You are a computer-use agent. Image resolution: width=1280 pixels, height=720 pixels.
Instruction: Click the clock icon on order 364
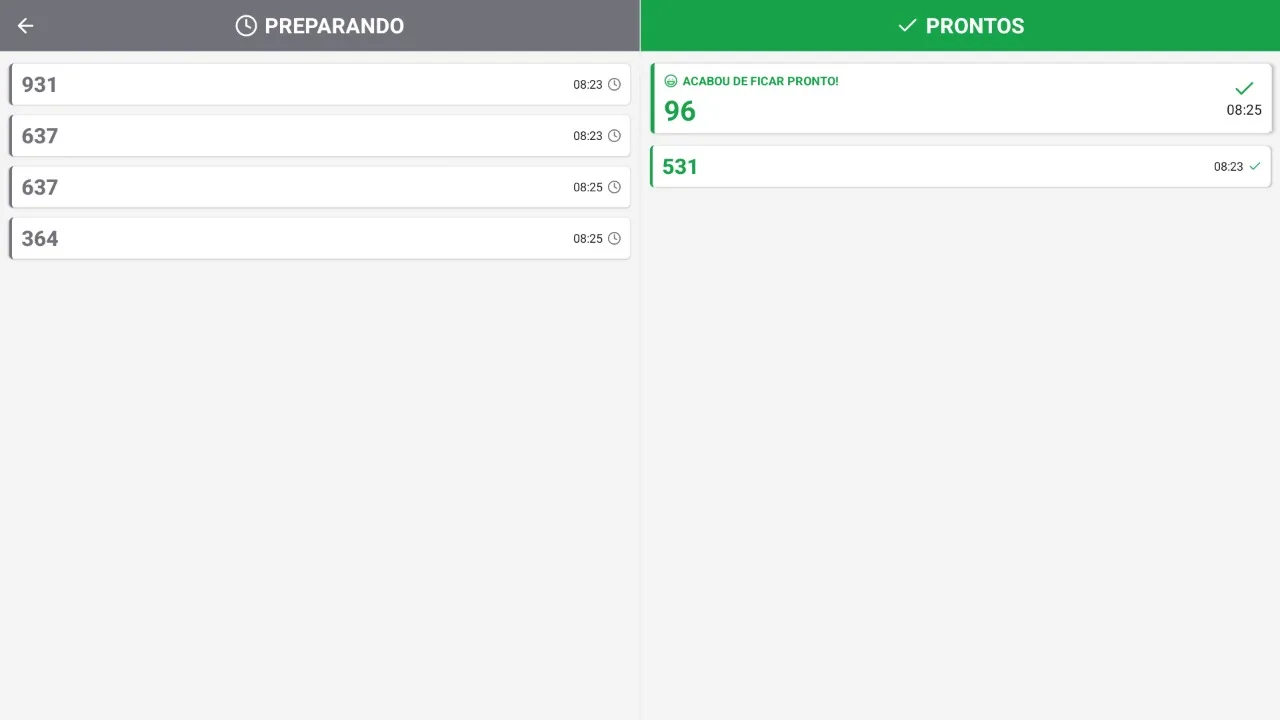point(614,239)
